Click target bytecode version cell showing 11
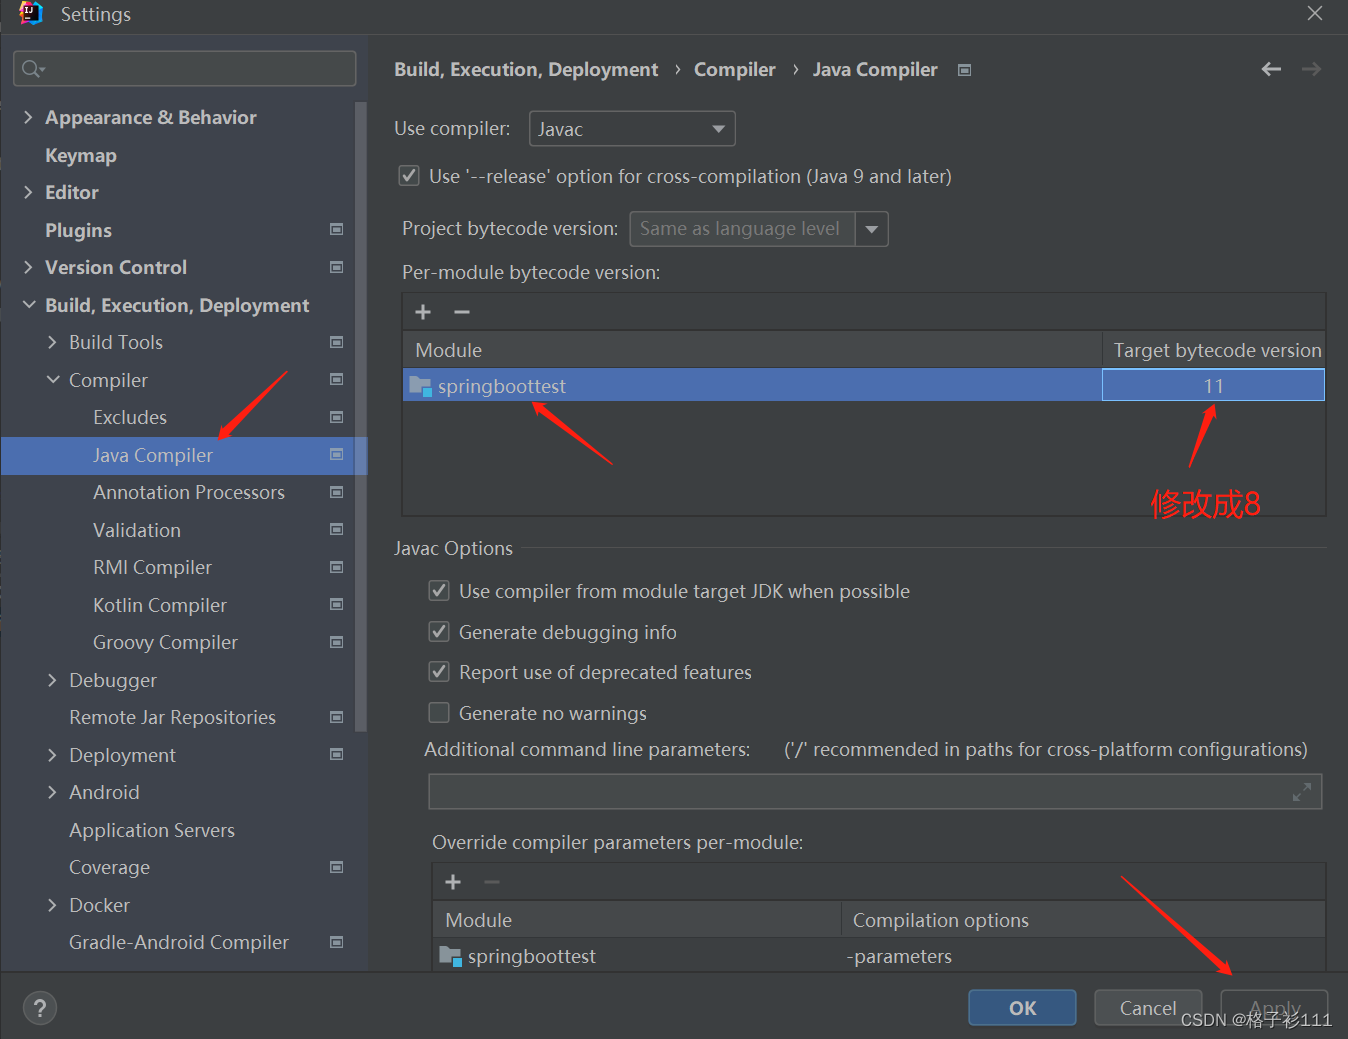Viewport: 1348px width, 1039px height. coord(1213,385)
